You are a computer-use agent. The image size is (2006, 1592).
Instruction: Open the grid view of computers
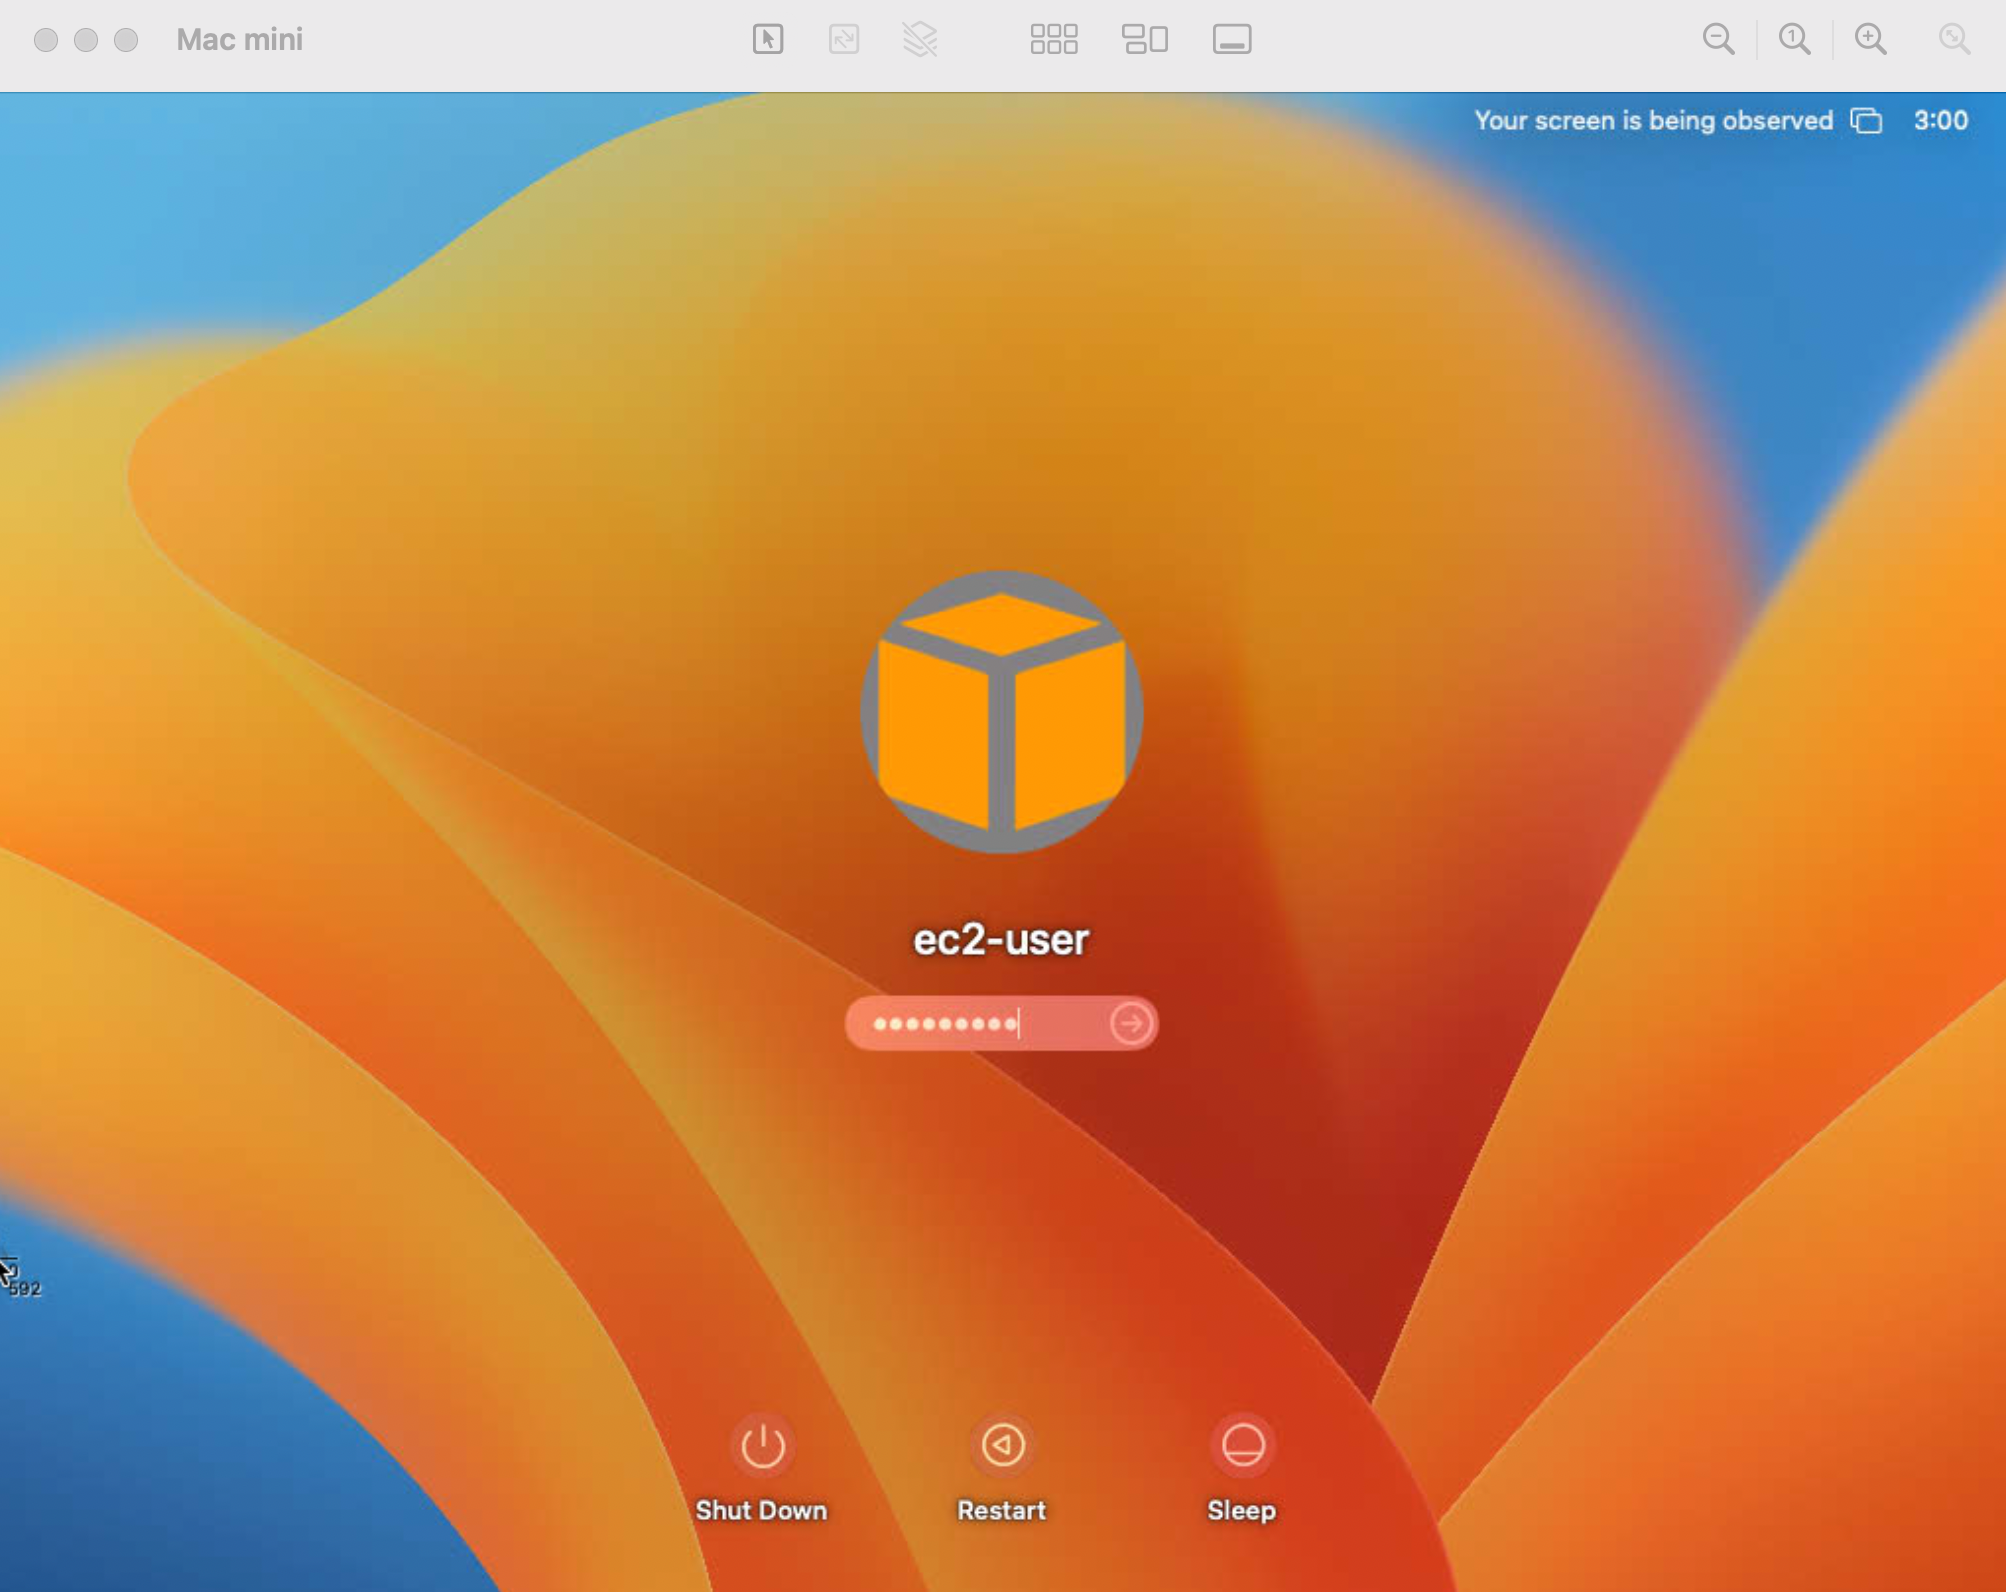point(1053,39)
